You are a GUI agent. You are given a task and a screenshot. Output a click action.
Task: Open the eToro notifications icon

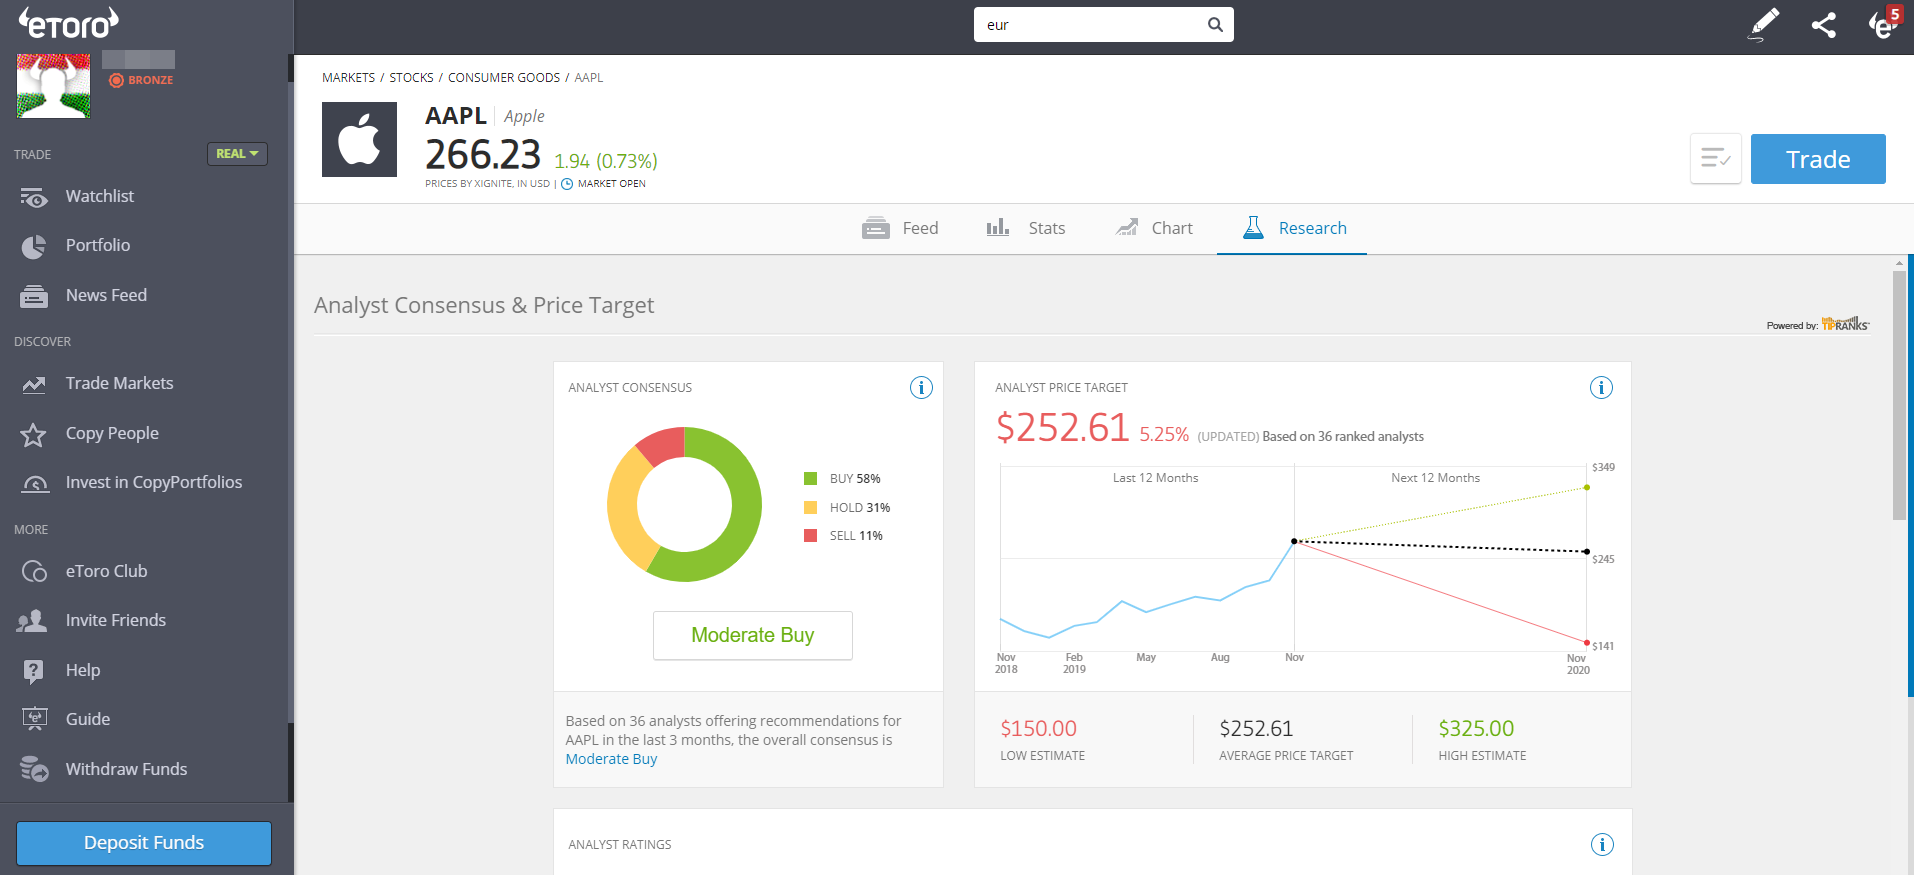click(x=1883, y=24)
